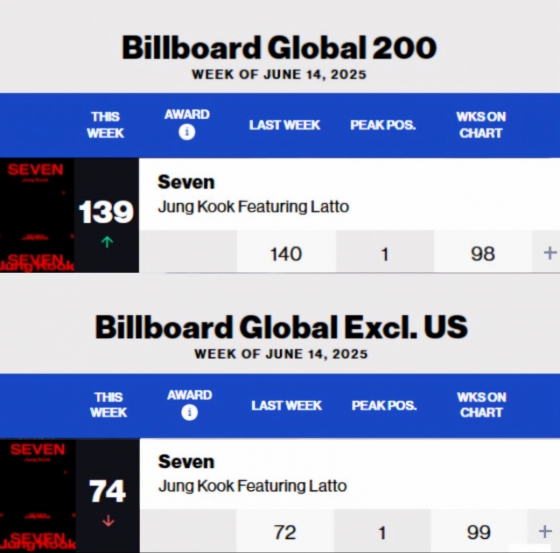Open Jung Kook Featuring Latto artist link, bottom chart
This screenshot has width=560, height=553.
252,486
